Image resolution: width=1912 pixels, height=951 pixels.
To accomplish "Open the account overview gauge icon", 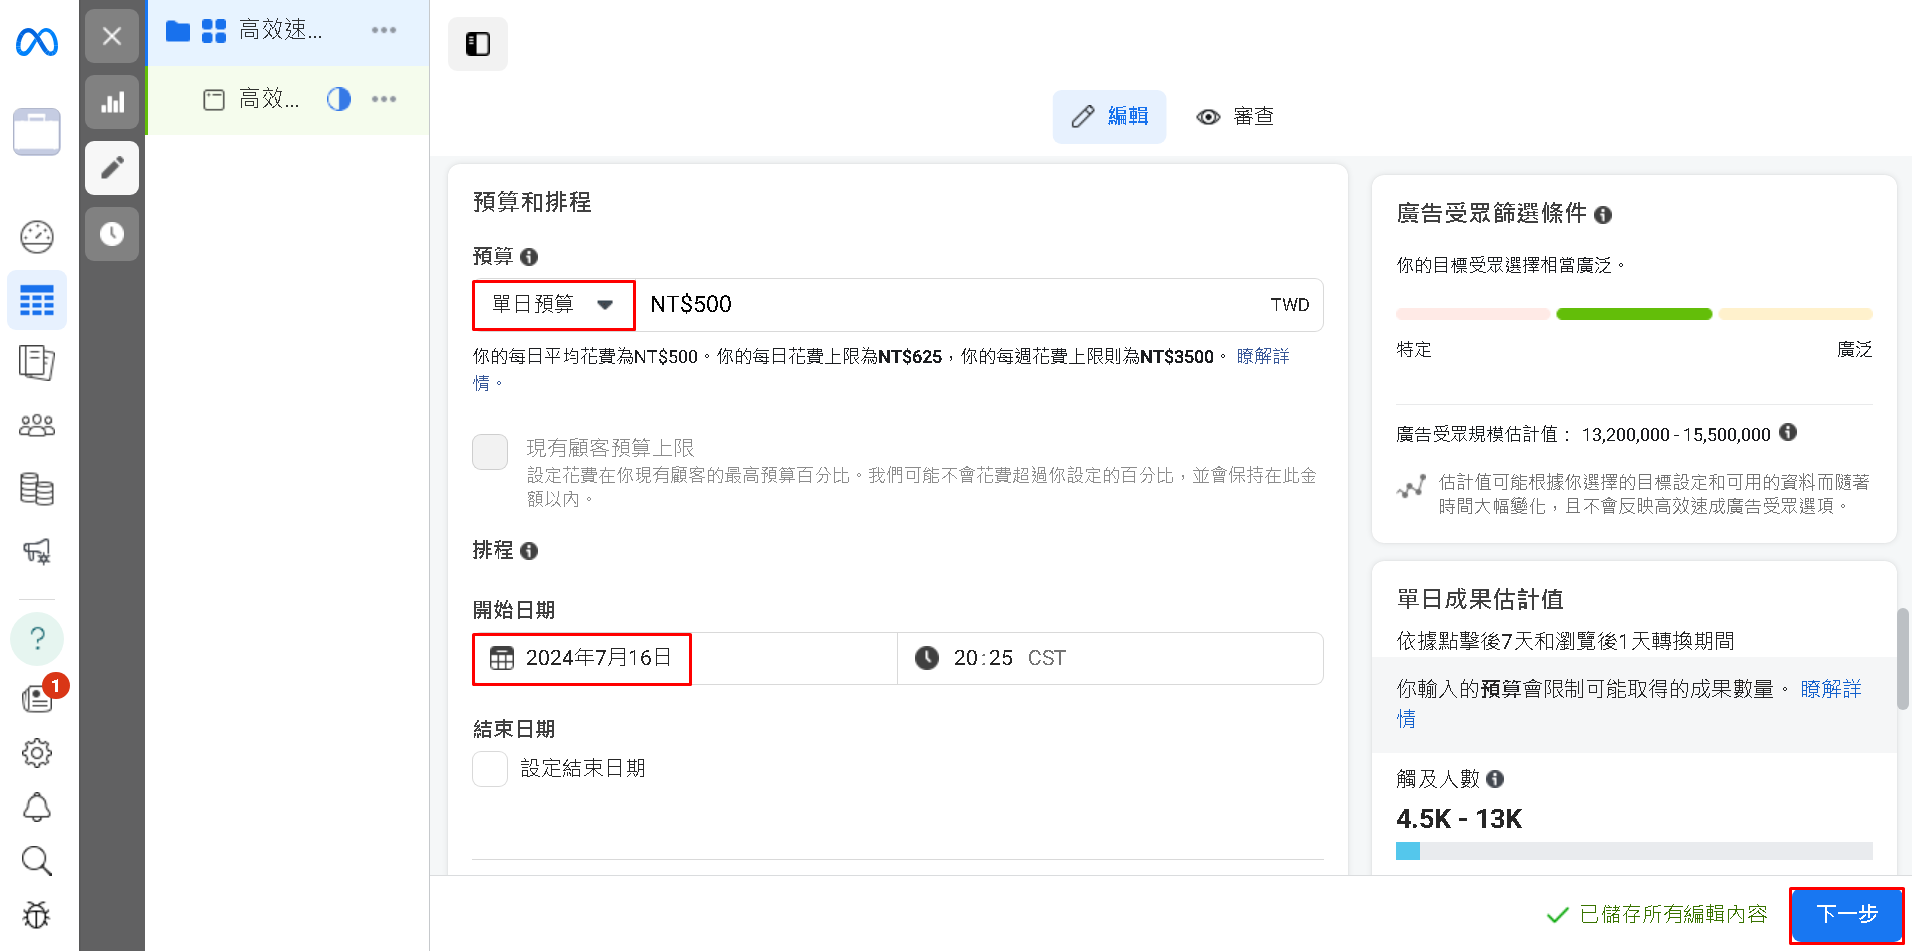I will click(37, 237).
